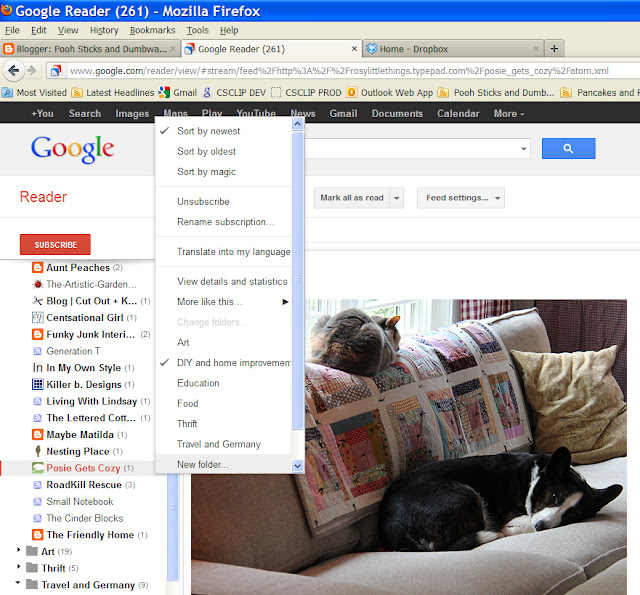Image resolution: width=640 pixels, height=595 pixels.
Task: Click the RoadKill Rescue RSS icon
Action: tap(38, 485)
